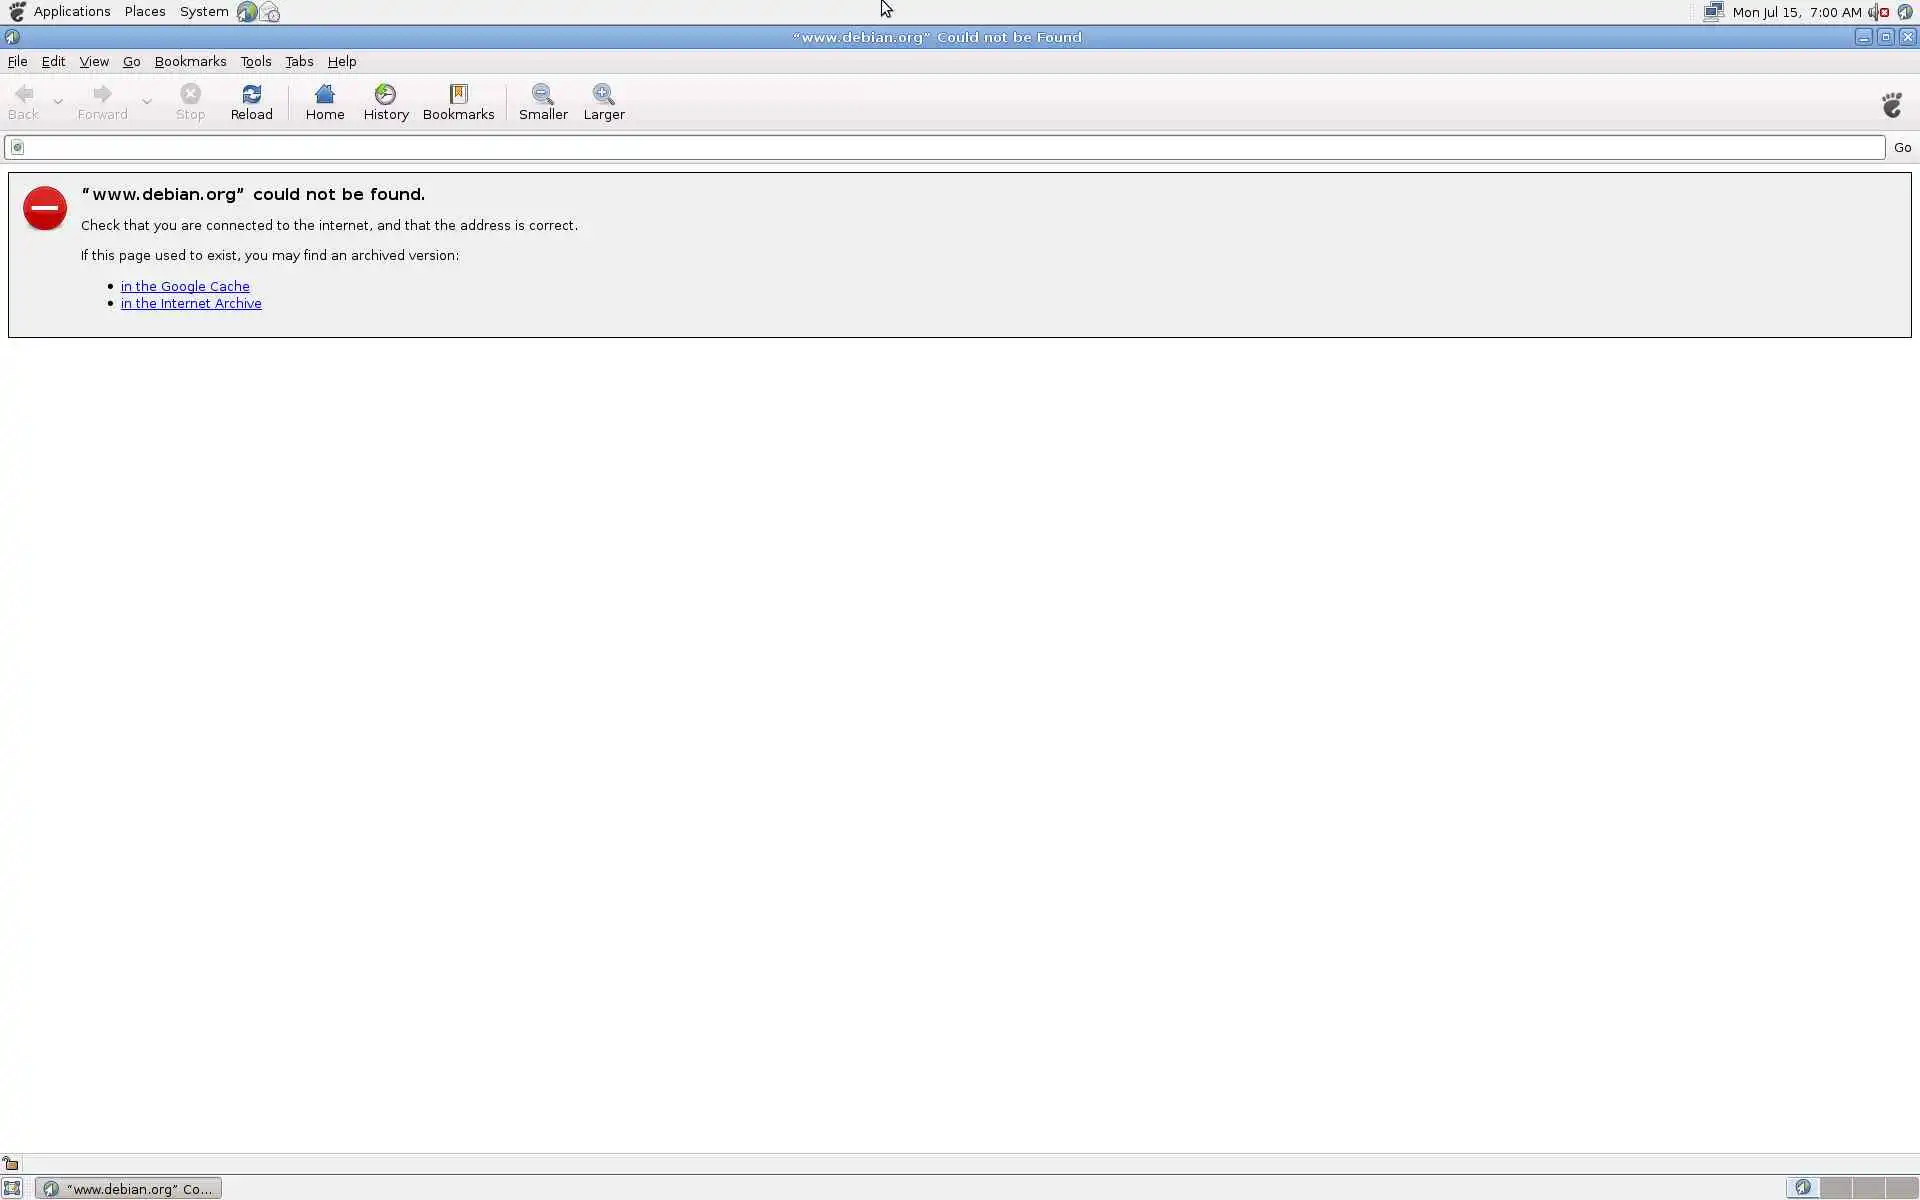The width and height of the screenshot is (1920, 1200).
Task: Click the network monitor tray icon
Action: pyautogui.click(x=1713, y=12)
